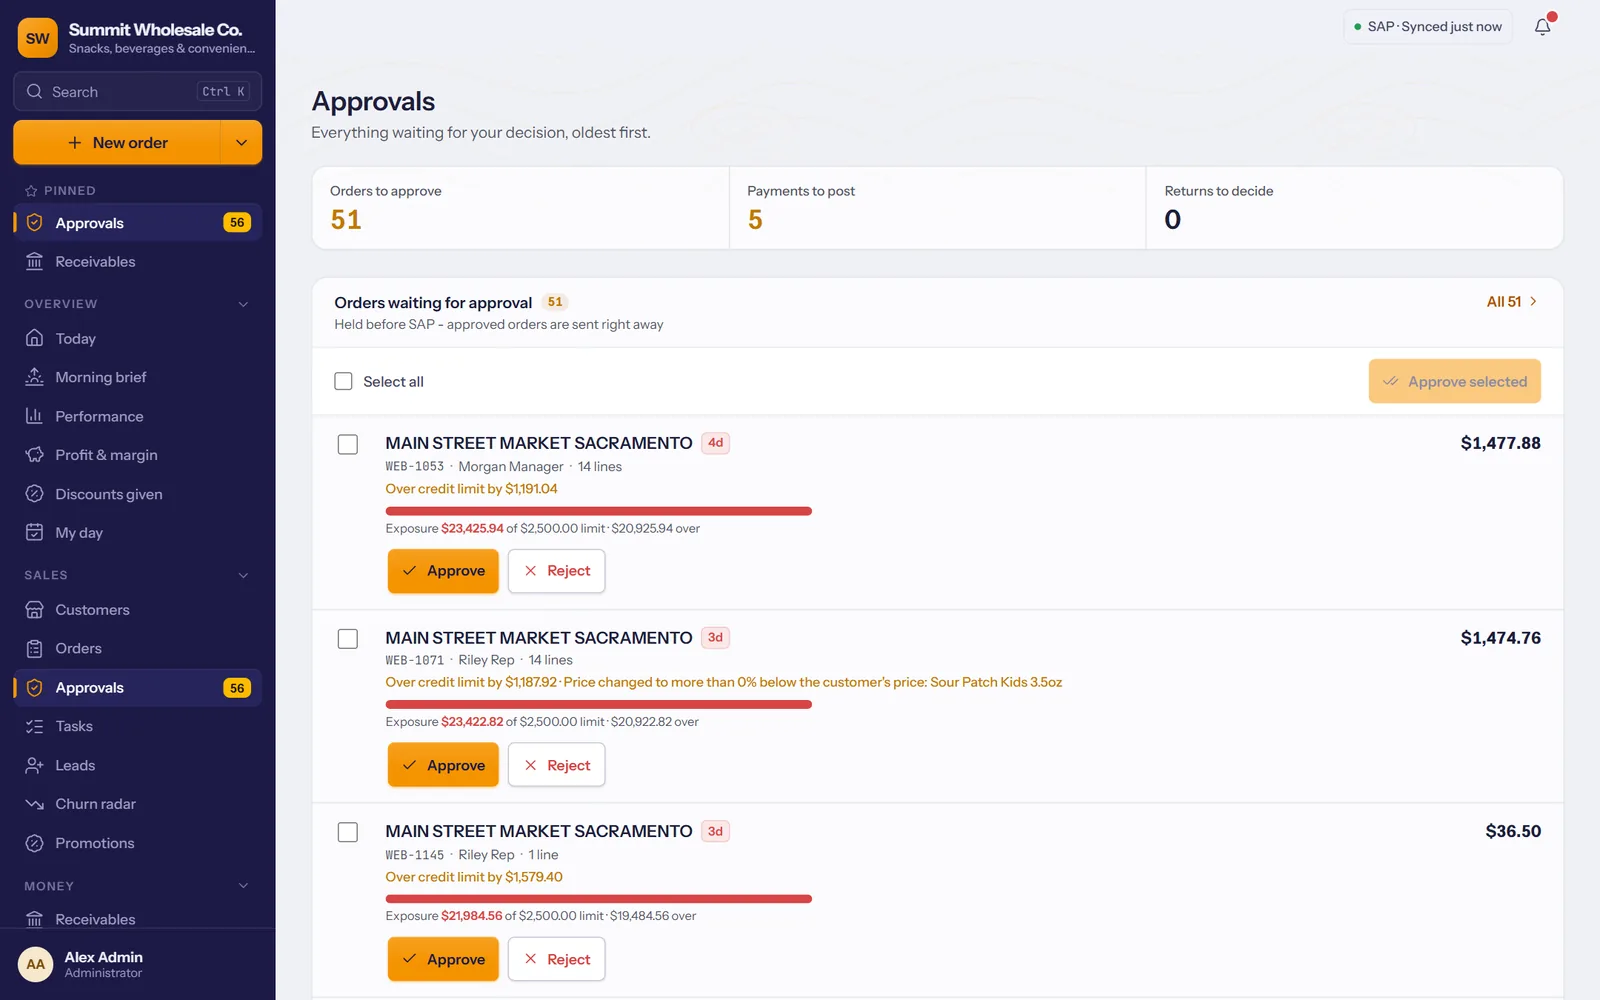Collapse the Overview section chevron
This screenshot has width=1600, height=1000.
click(x=243, y=304)
